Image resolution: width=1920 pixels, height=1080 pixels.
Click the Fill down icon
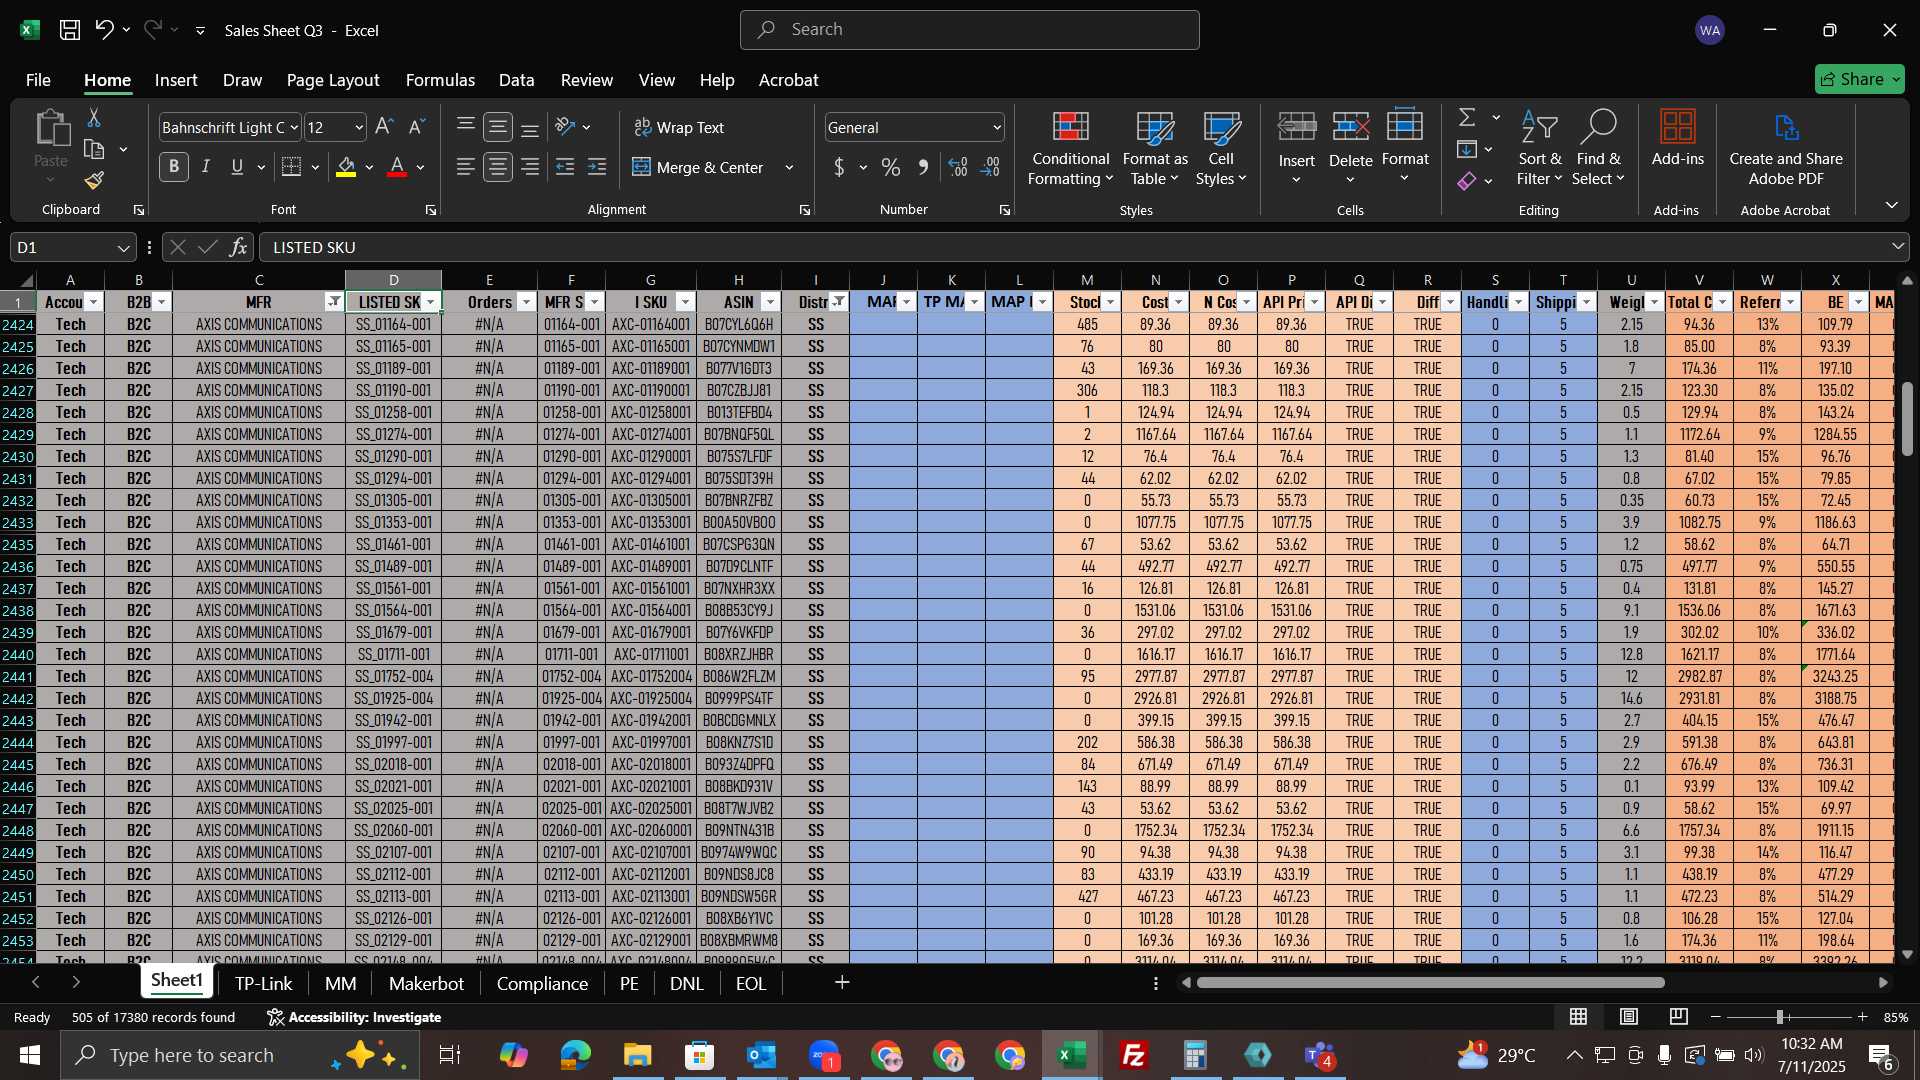(x=1467, y=149)
